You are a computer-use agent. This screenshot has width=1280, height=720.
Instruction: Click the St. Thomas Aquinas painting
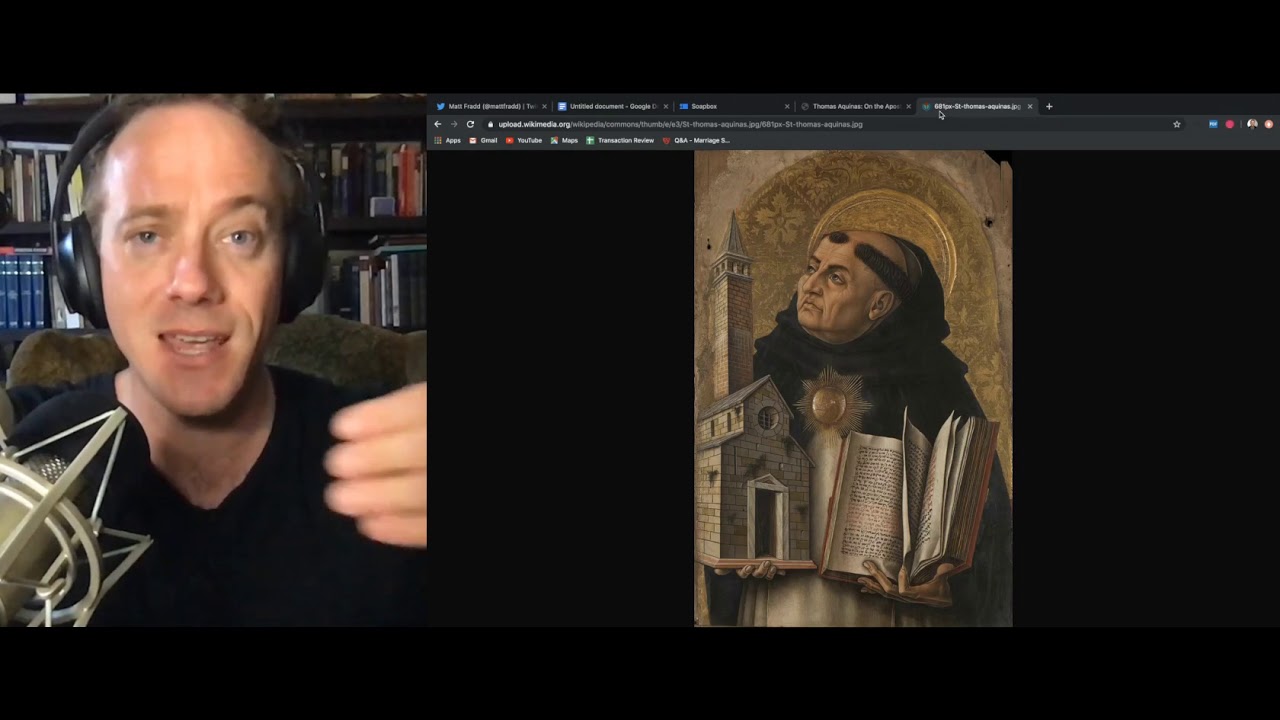pos(853,389)
